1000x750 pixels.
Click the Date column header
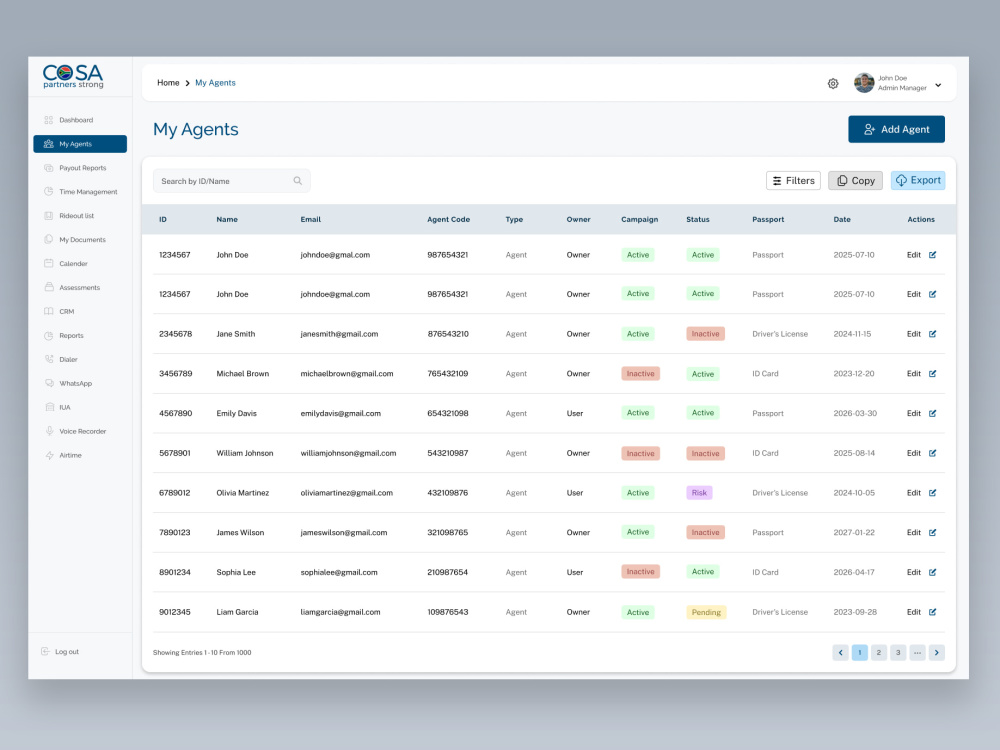(842, 219)
